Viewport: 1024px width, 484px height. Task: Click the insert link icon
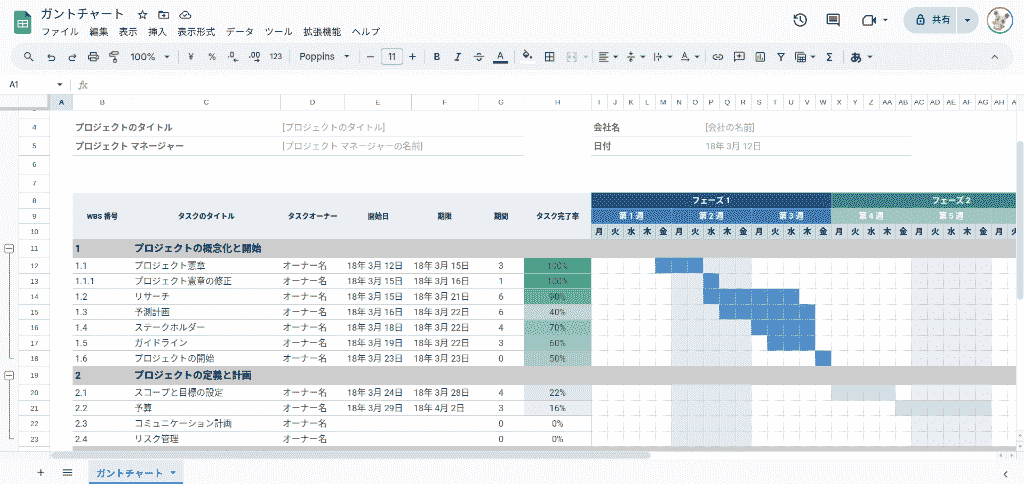coord(717,57)
